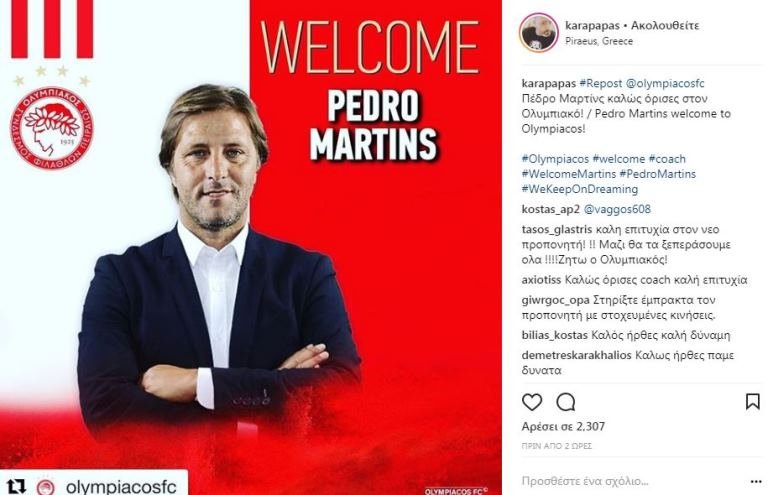Click the Ακολουθείτε following button
768x495 pixels.
tap(665, 25)
